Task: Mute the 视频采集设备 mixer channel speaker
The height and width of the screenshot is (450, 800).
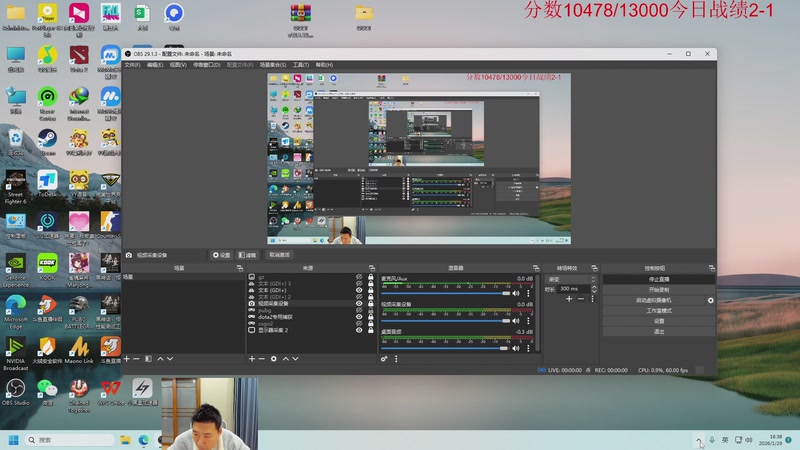Action: pyautogui.click(x=516, y=320)
